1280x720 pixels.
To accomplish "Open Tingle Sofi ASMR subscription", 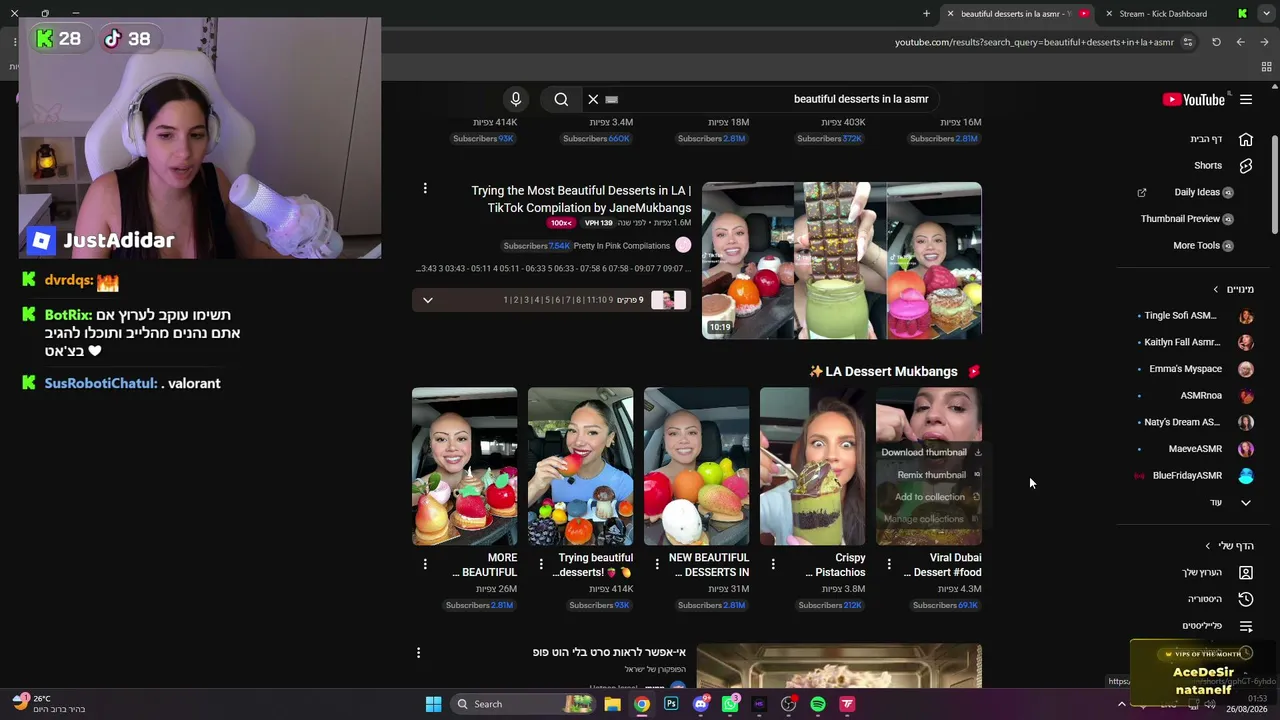I will [x=1195, y=316].
